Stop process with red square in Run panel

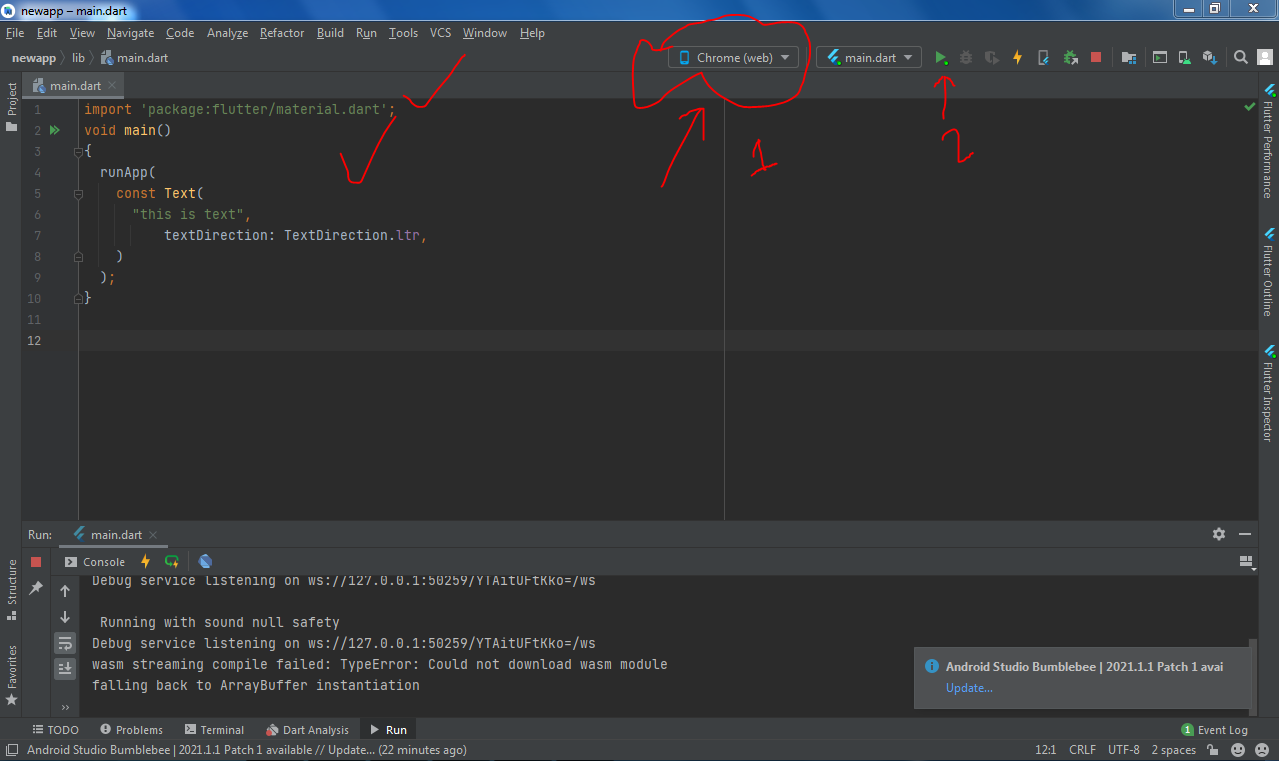click(x=36, y=562)
